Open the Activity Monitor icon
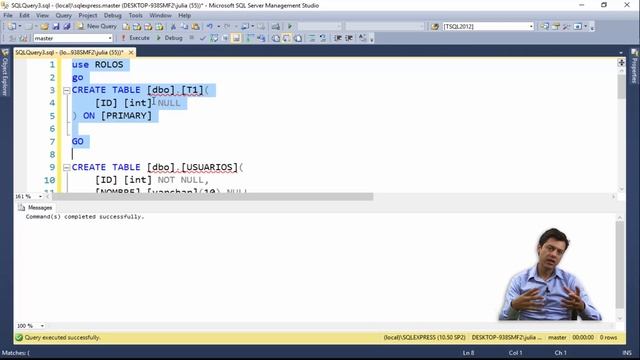This screenshot has height=360, width=640. coord(276,27)
